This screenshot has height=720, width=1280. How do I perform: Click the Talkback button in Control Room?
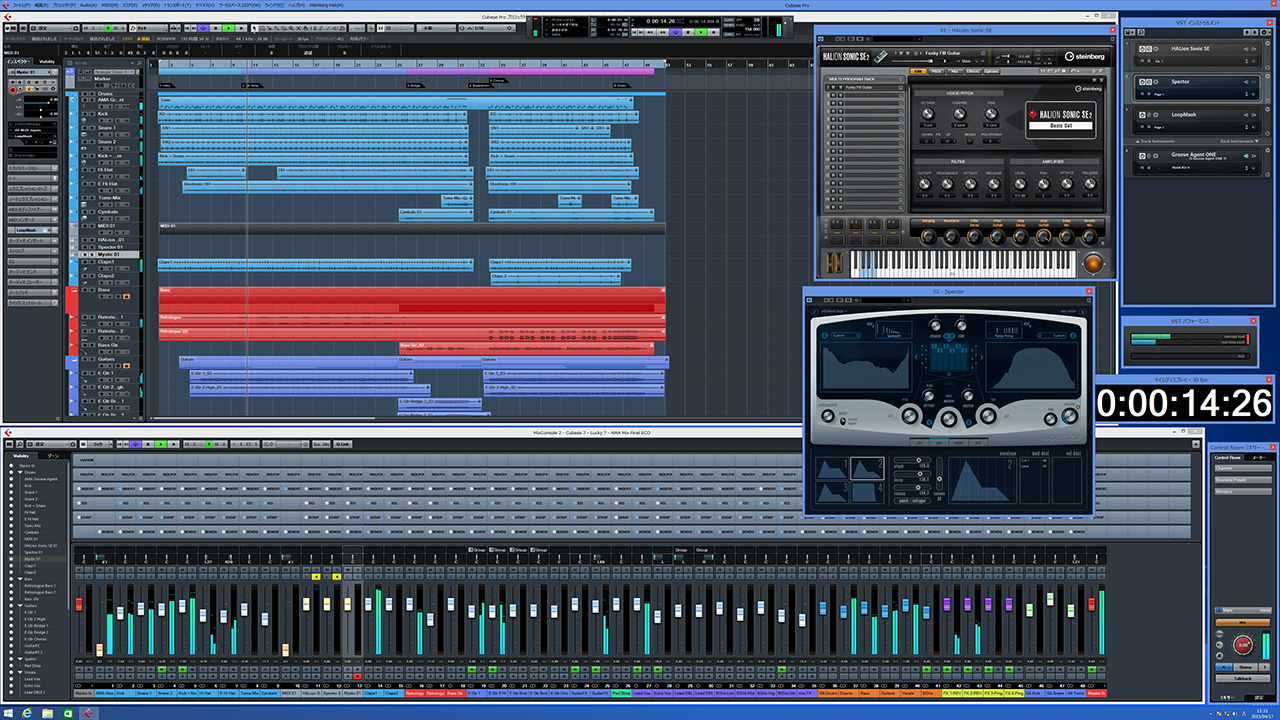[x=1241, y=678]
